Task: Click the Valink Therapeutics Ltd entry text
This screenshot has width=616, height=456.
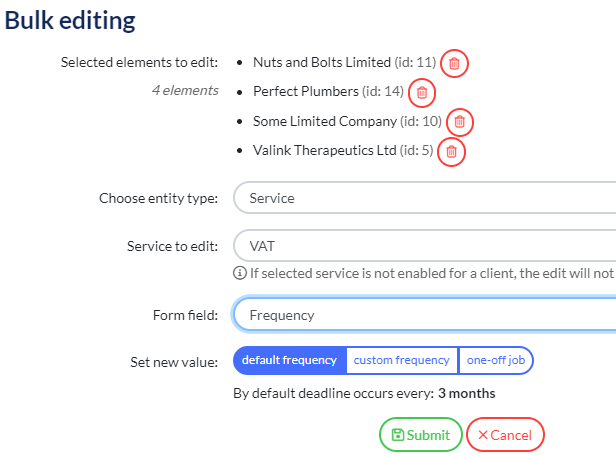Action: tap(343, 150)
